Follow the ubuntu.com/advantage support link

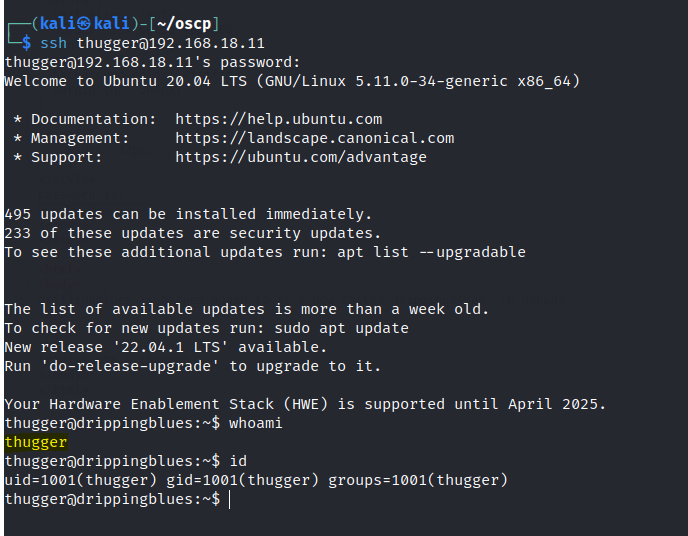coord(300,157)
